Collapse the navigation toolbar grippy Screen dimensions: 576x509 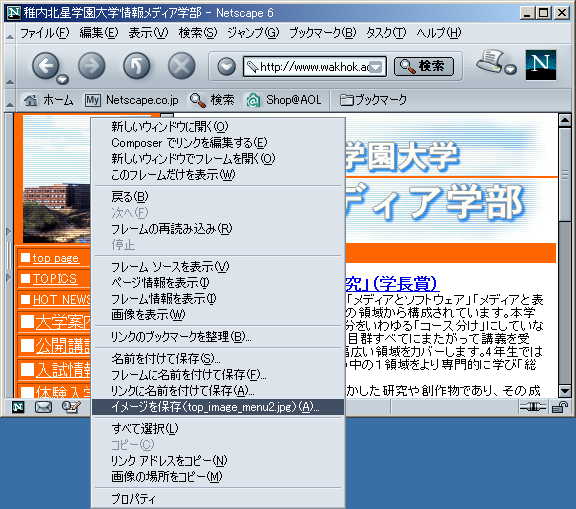click(10, 66)
